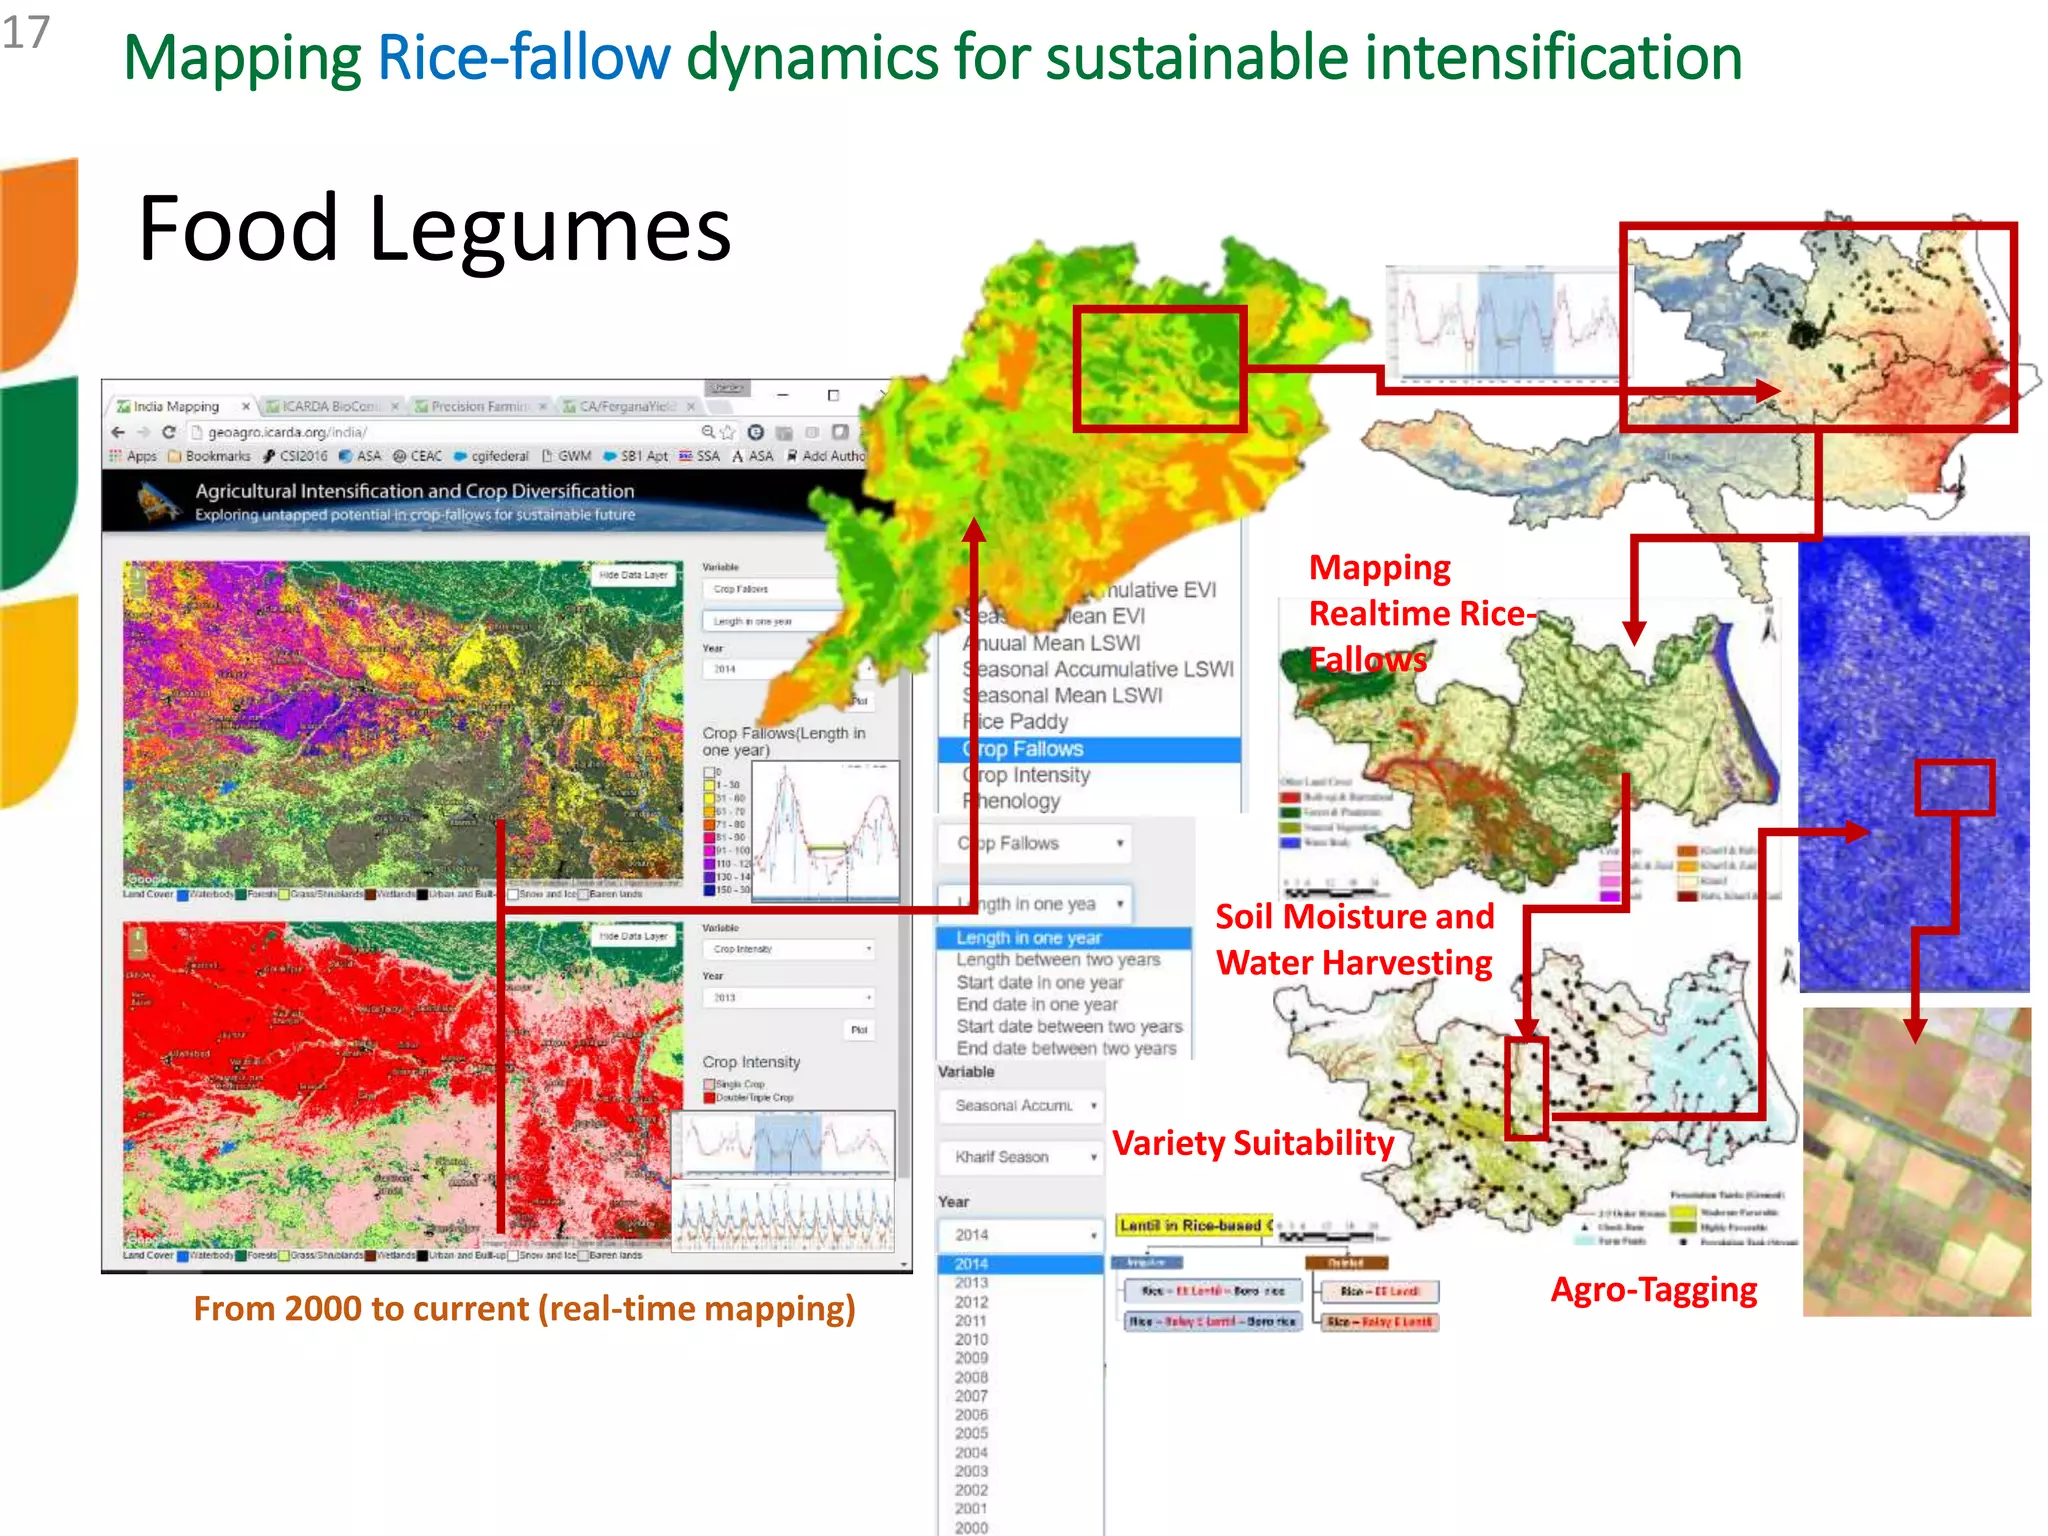This screenshot has height=1536, width=2048.
Task: Open Year 2014 dropdown in the browser page
Action: (789, 668)
